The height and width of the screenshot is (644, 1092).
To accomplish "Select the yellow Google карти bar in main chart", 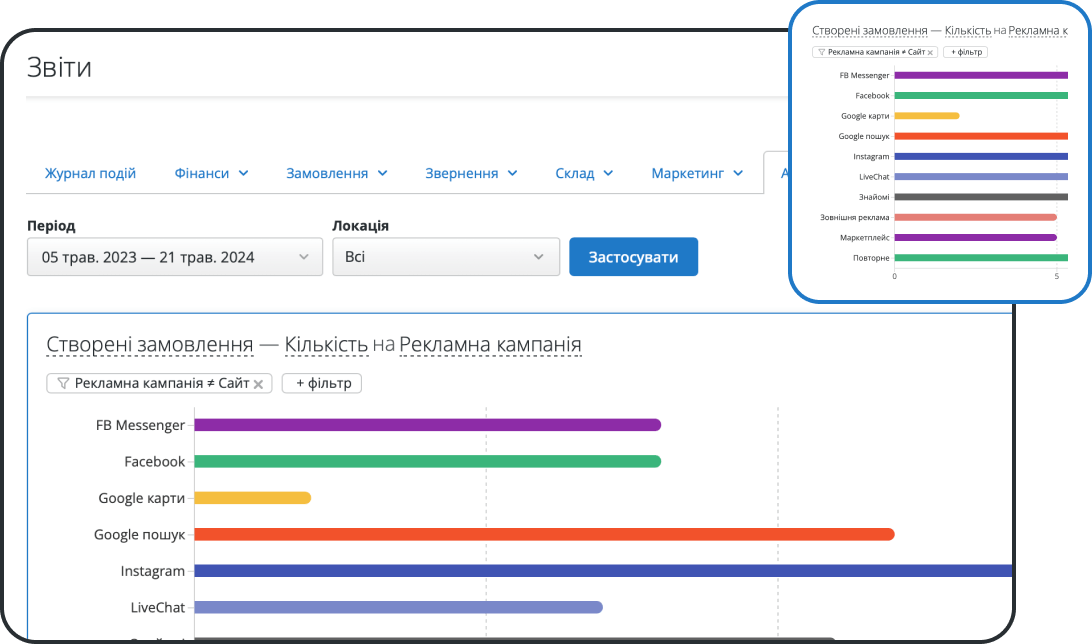I will 252,498.
